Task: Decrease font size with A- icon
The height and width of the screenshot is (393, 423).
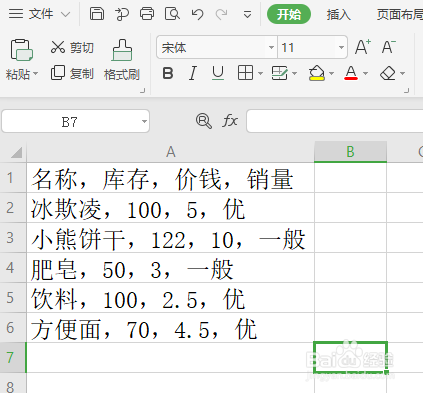Action: pos(389,47)
